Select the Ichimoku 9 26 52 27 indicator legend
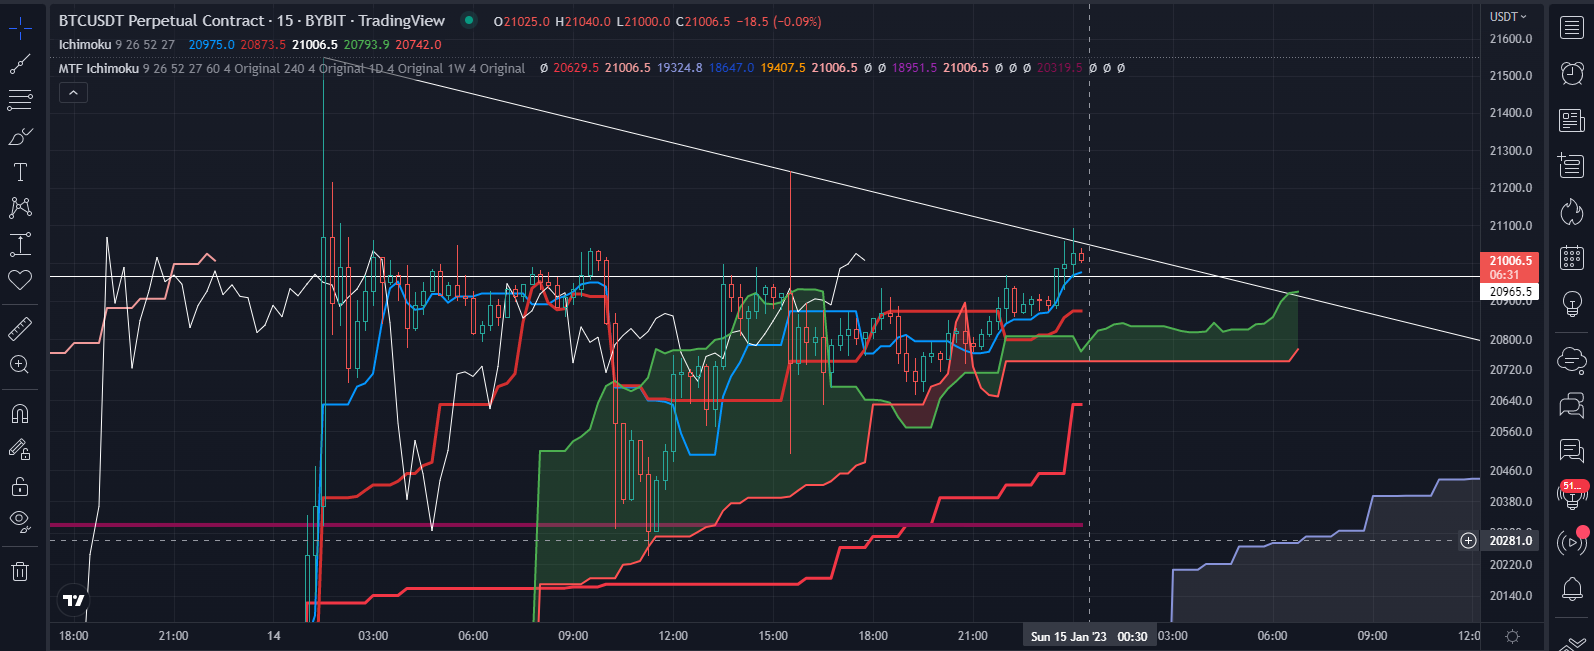1594x651 pixels. [x=117, y=45]
